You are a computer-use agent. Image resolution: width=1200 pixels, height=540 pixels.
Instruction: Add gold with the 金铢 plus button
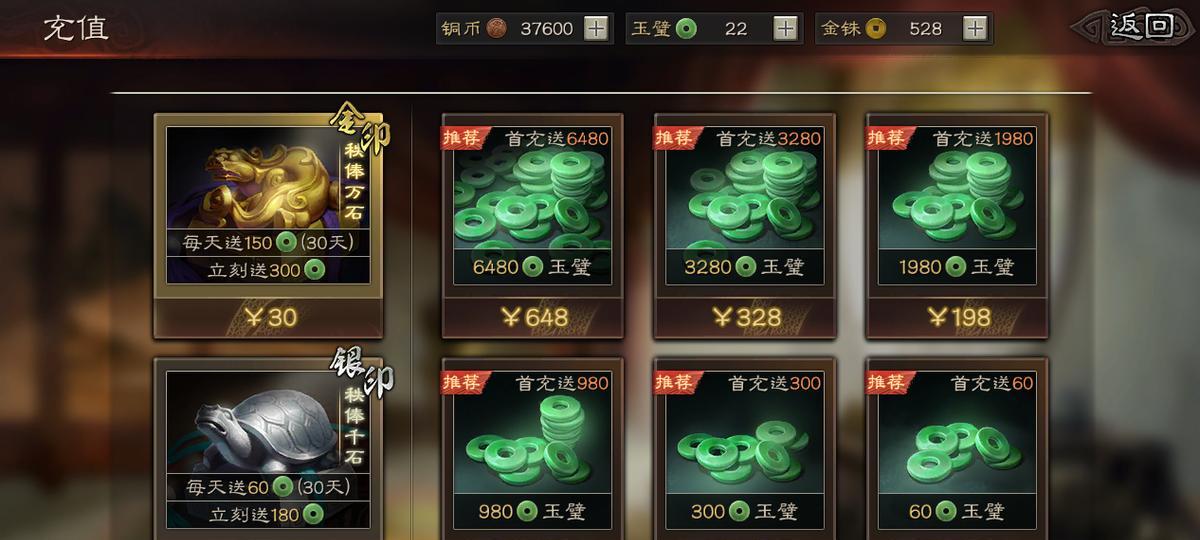click(x=975, y=28)
